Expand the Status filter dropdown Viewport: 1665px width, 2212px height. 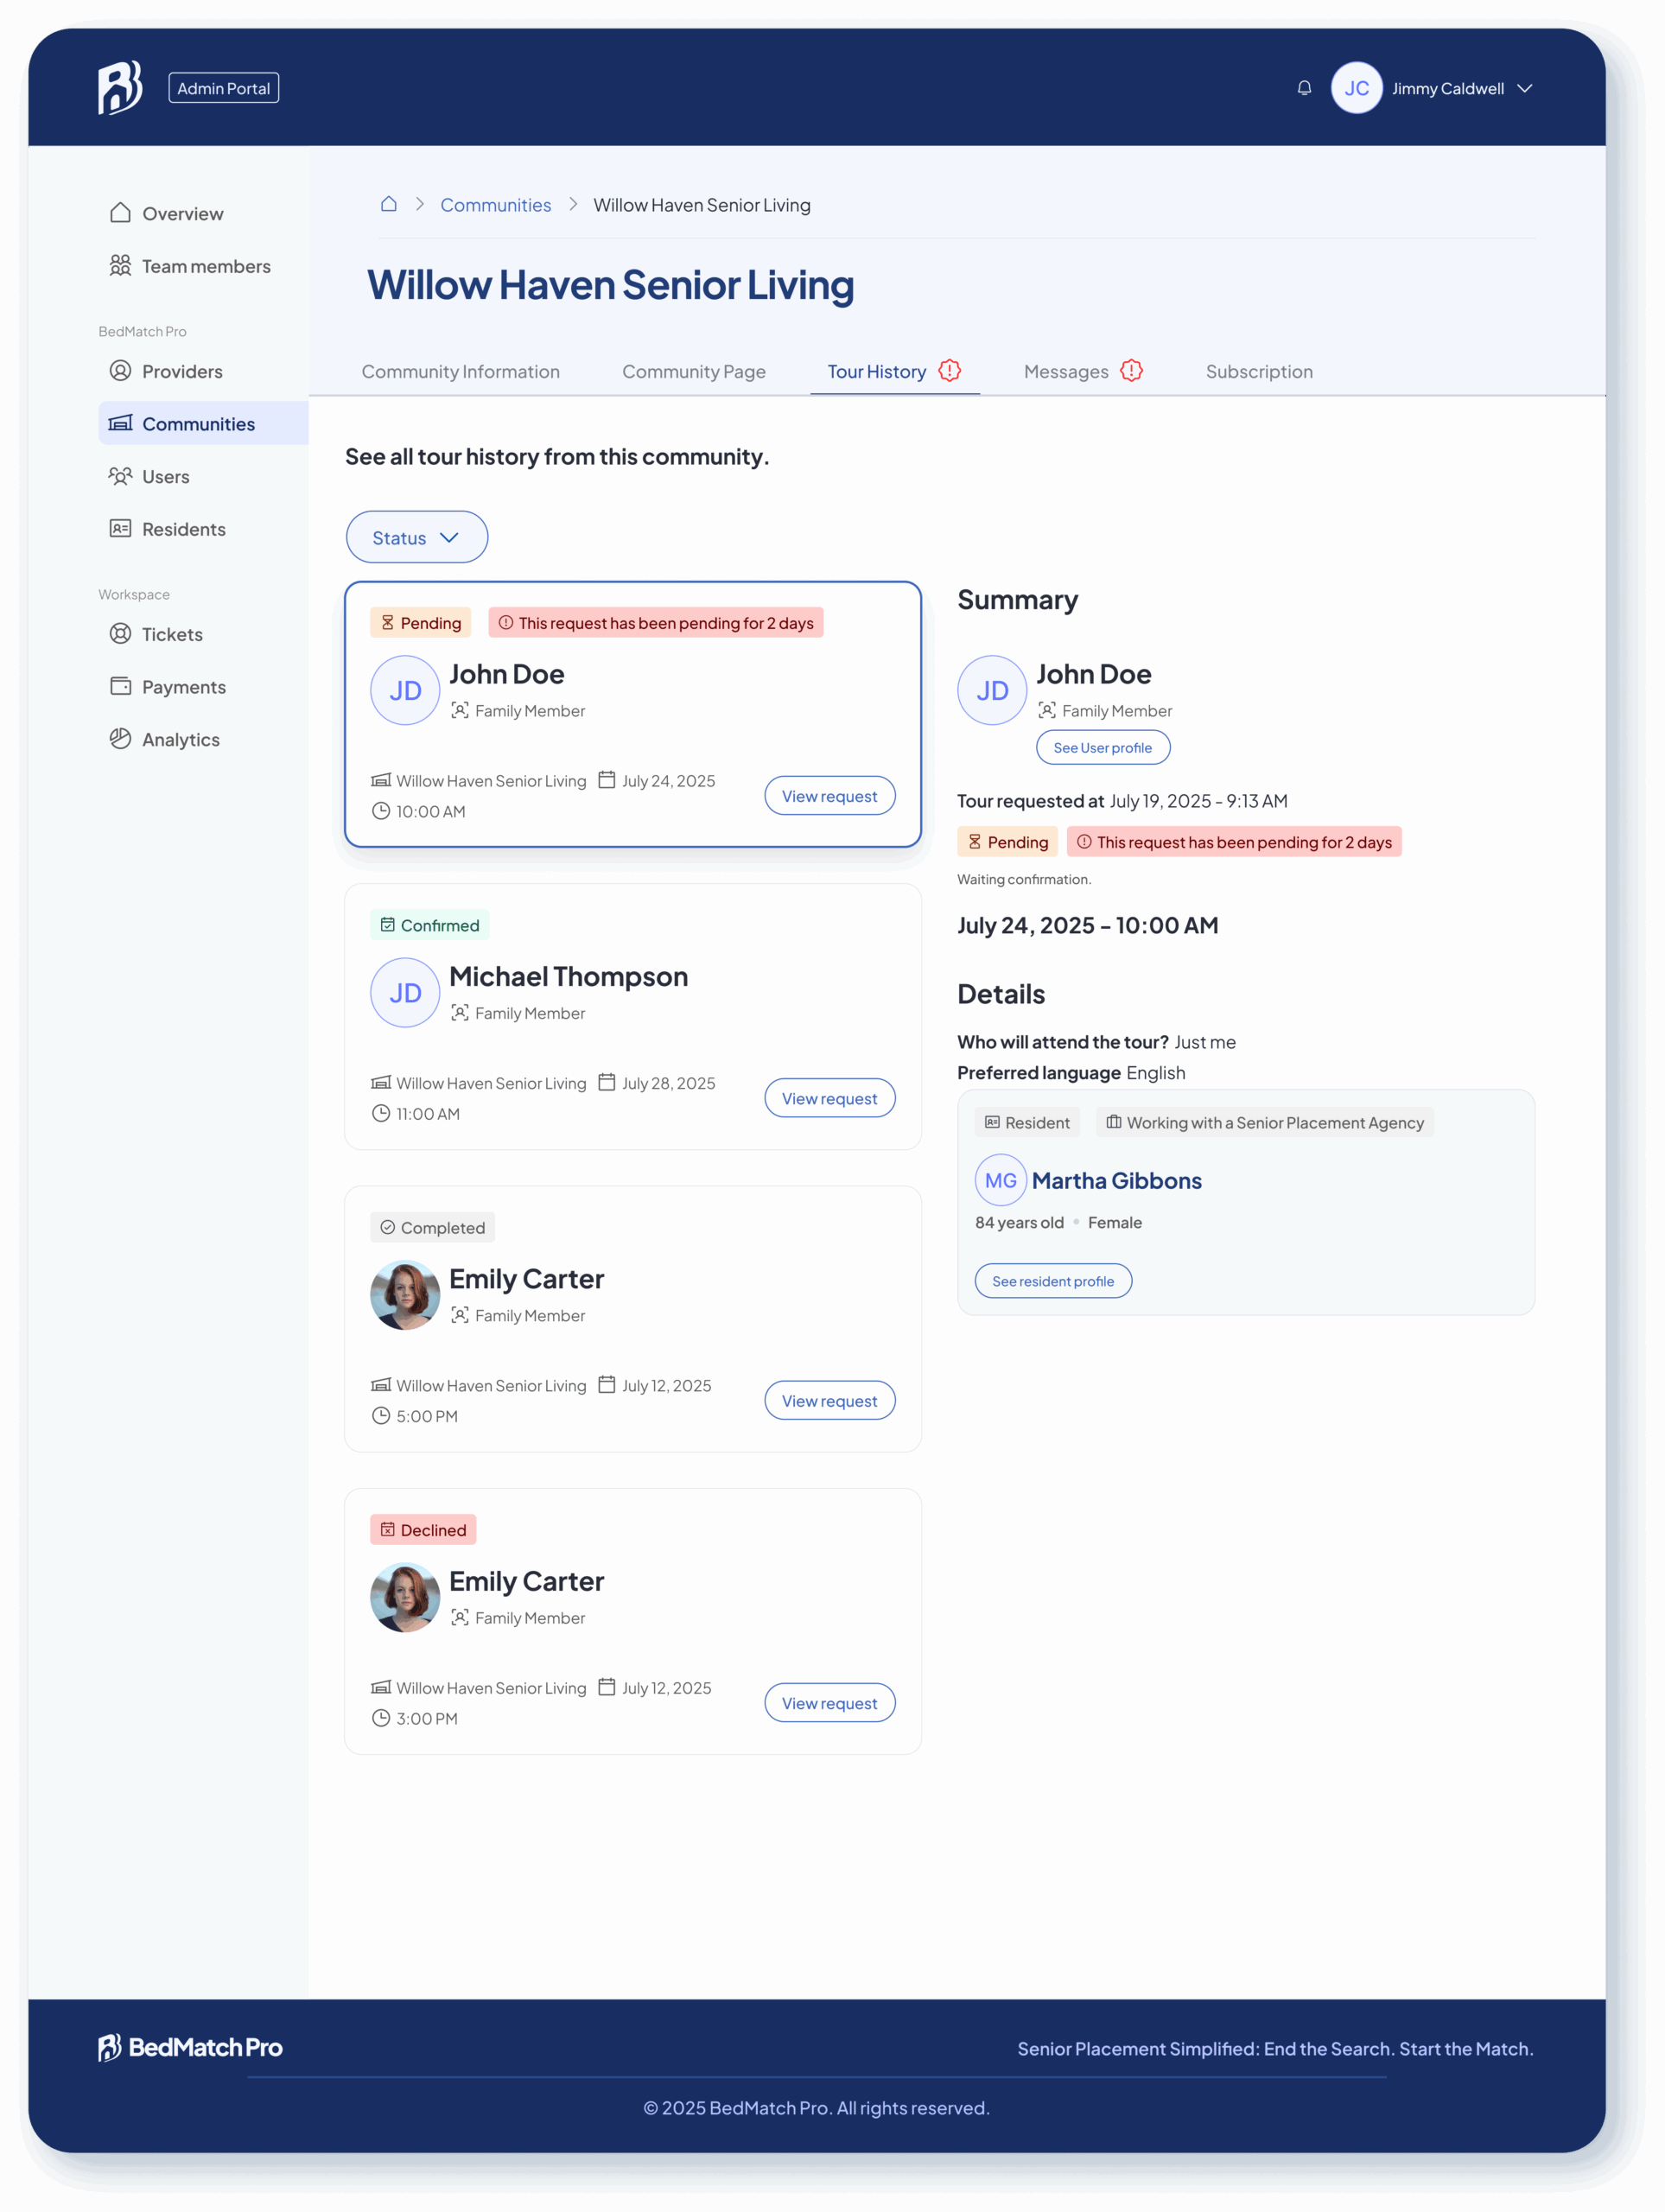tap(416, 537)
